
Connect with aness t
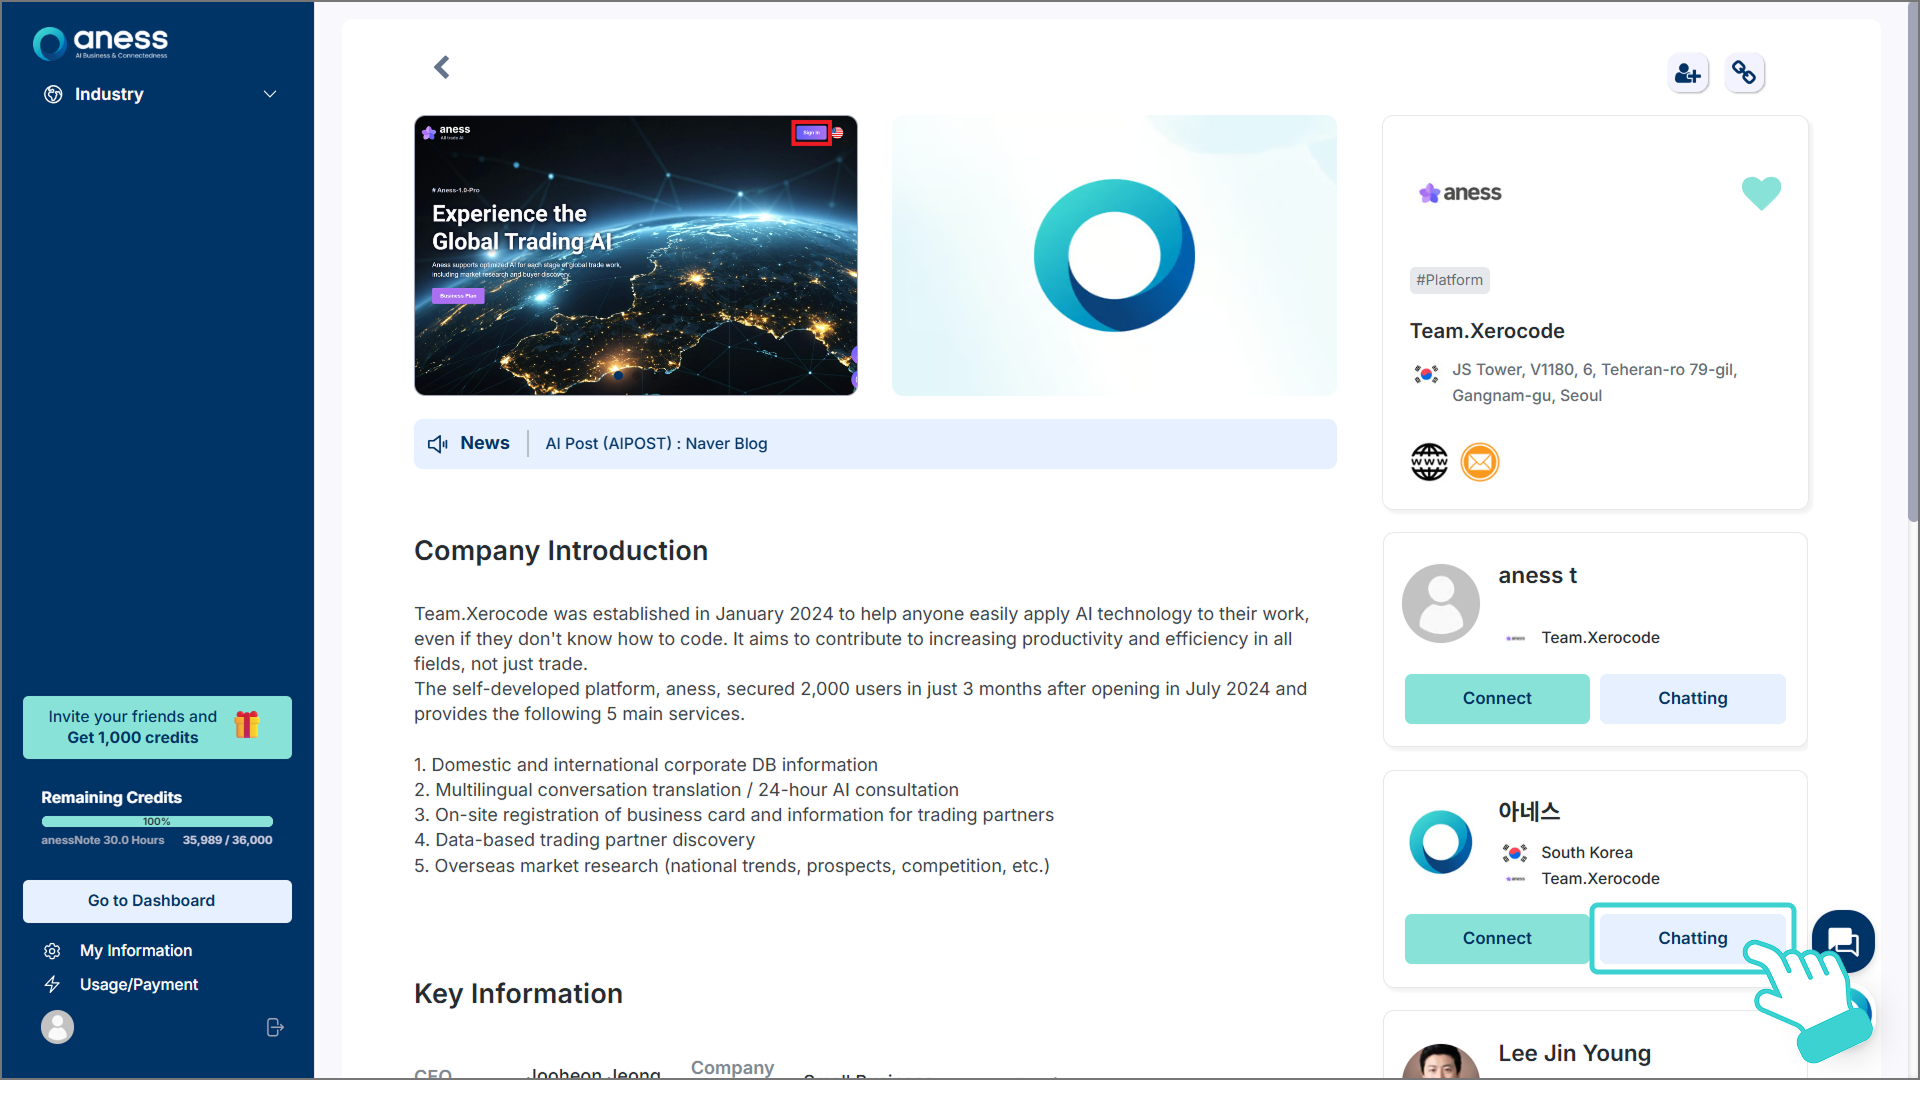point(1496,698)
